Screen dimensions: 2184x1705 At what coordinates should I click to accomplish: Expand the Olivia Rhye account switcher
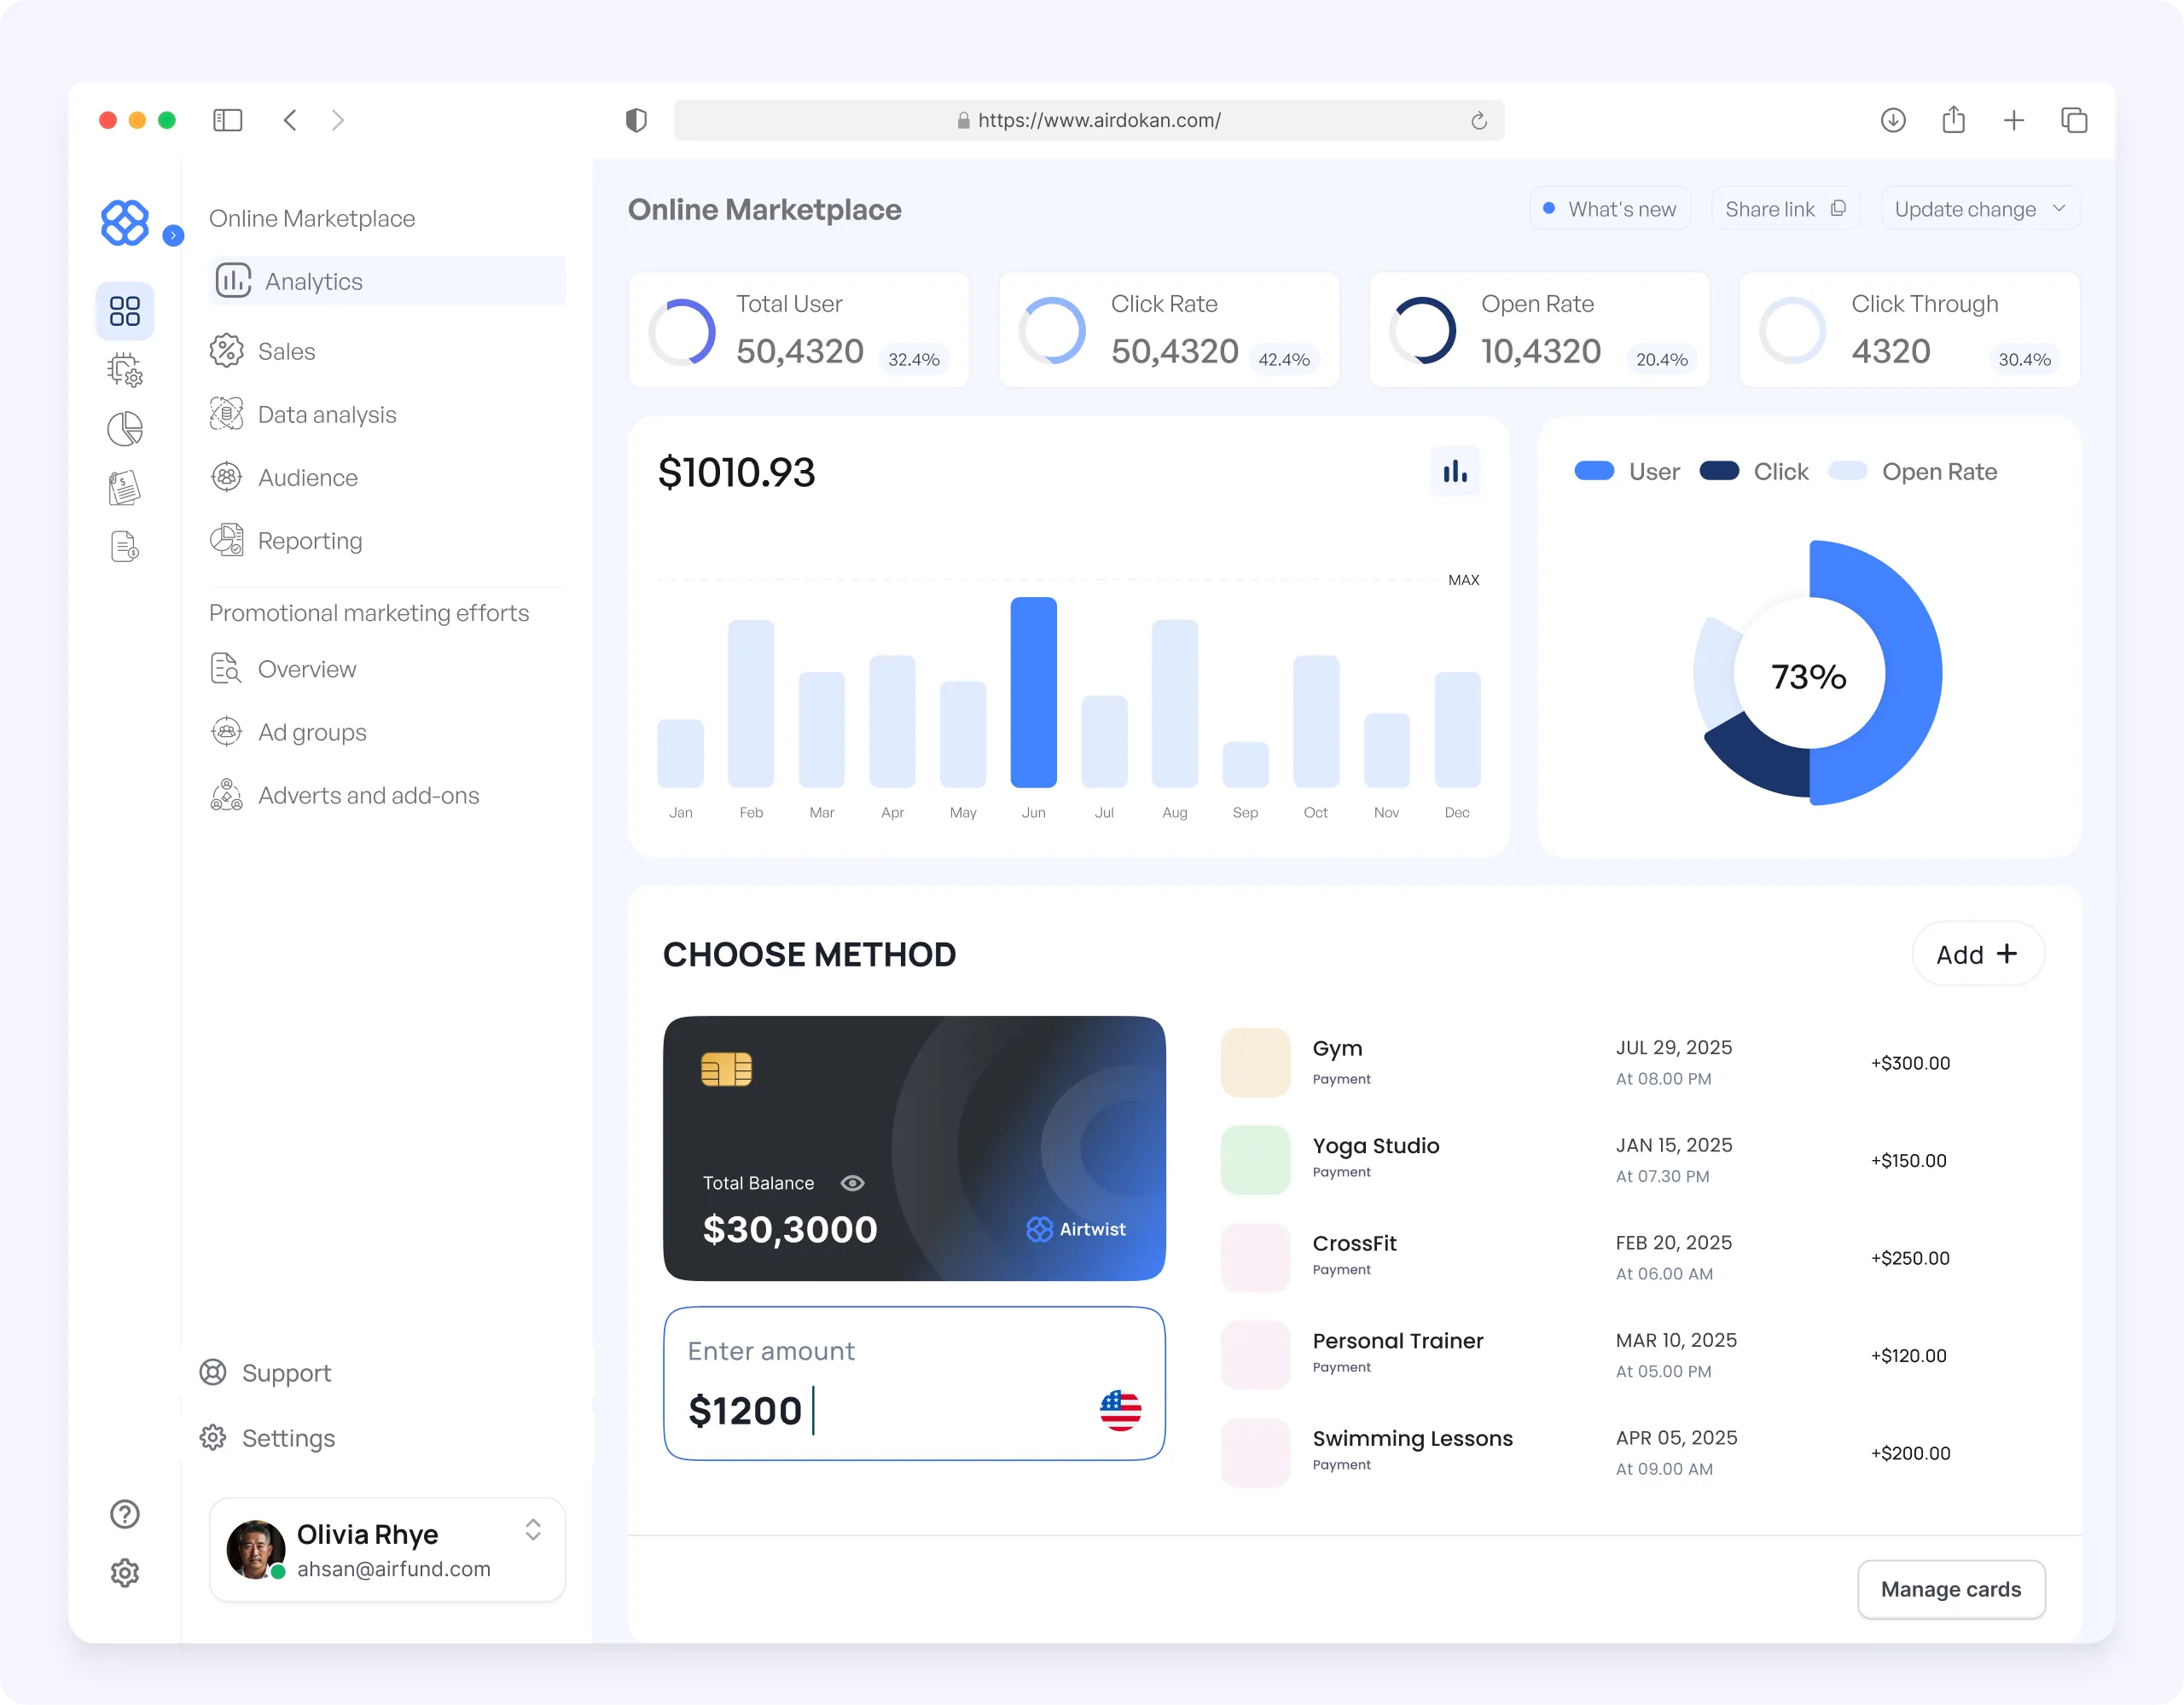(x=533, y=1530)
